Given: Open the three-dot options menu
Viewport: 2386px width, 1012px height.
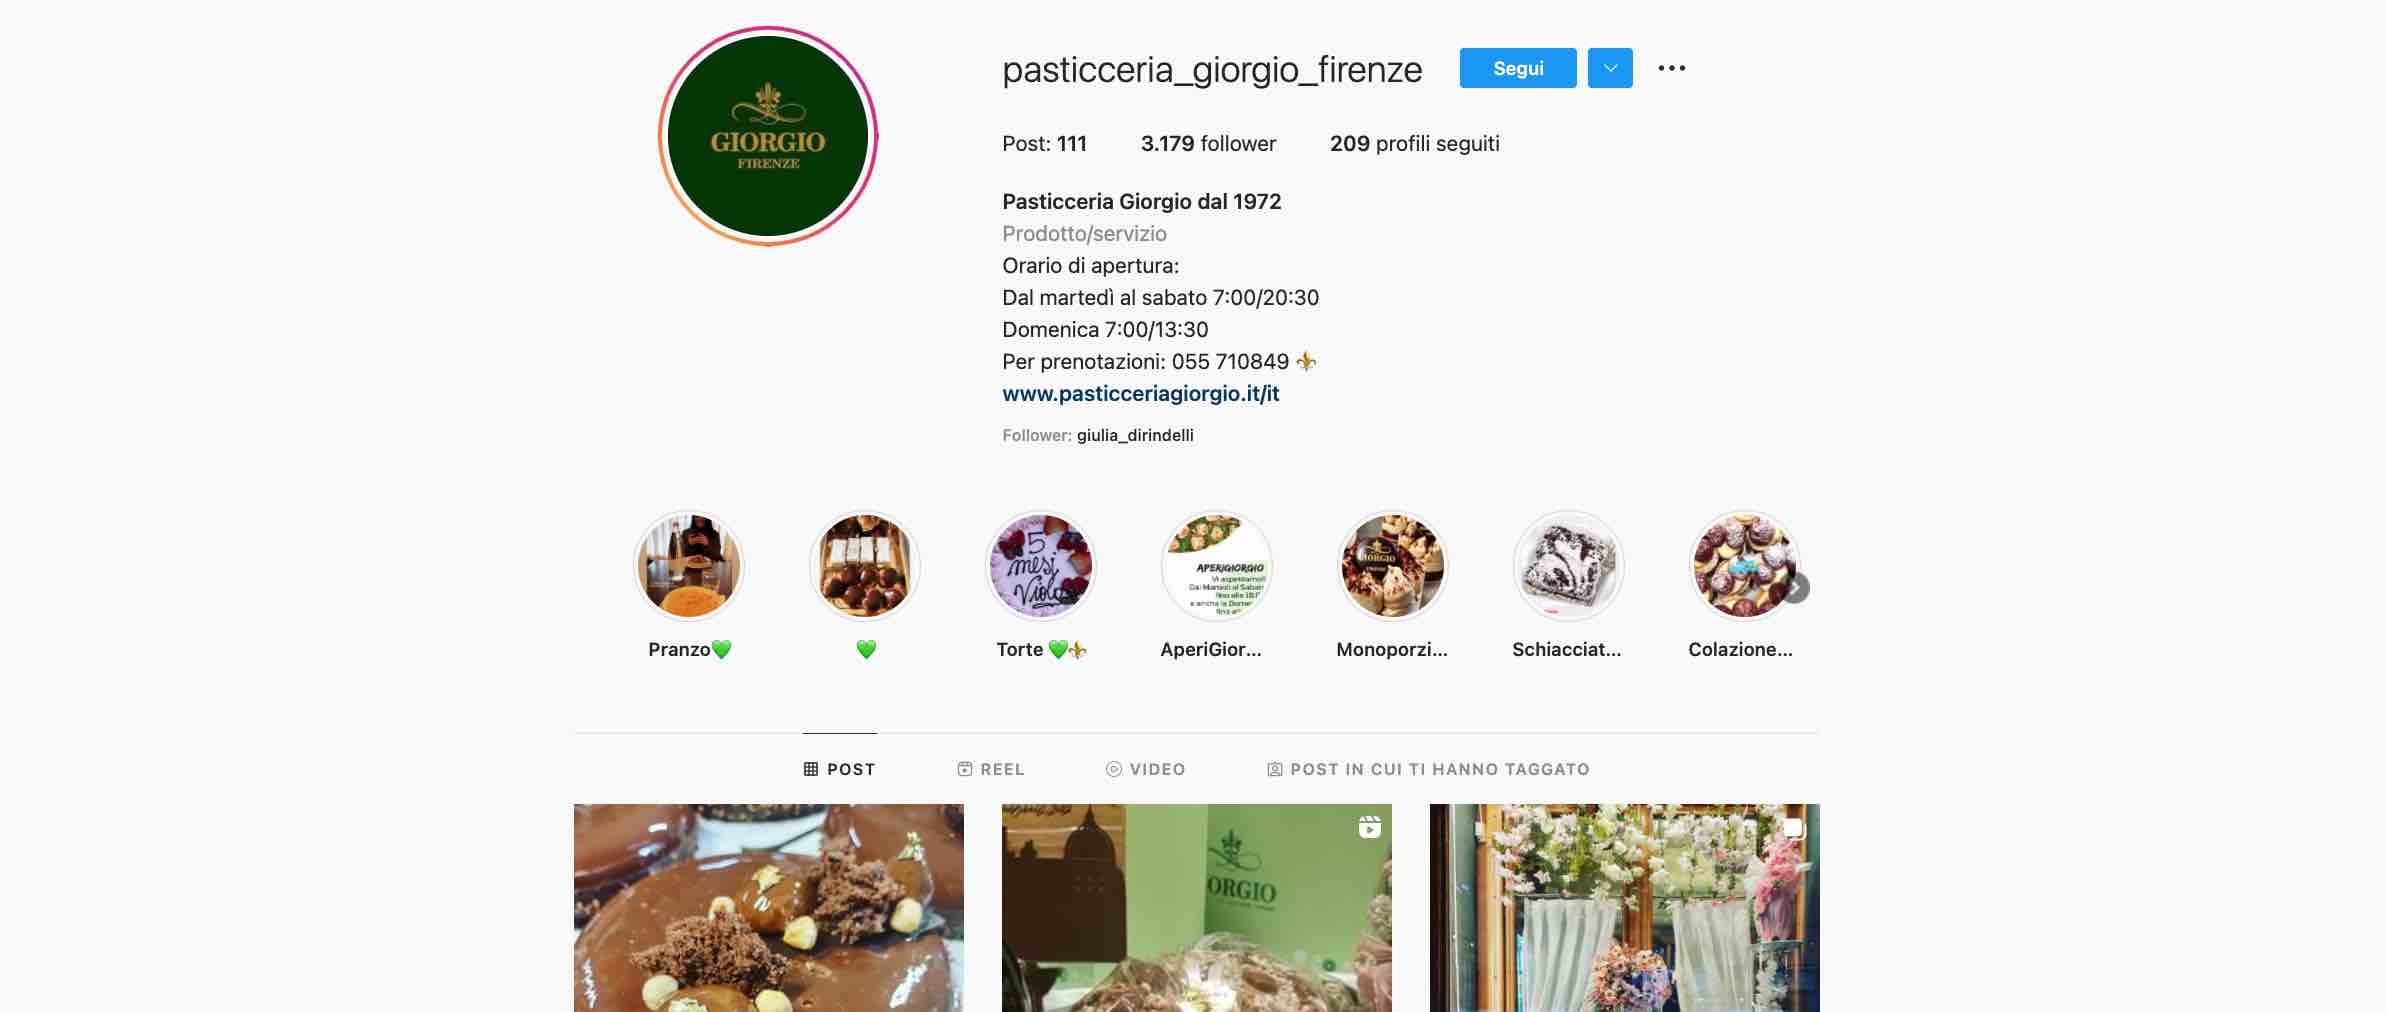Looking at the screenshot, I should coord(1671,68).
